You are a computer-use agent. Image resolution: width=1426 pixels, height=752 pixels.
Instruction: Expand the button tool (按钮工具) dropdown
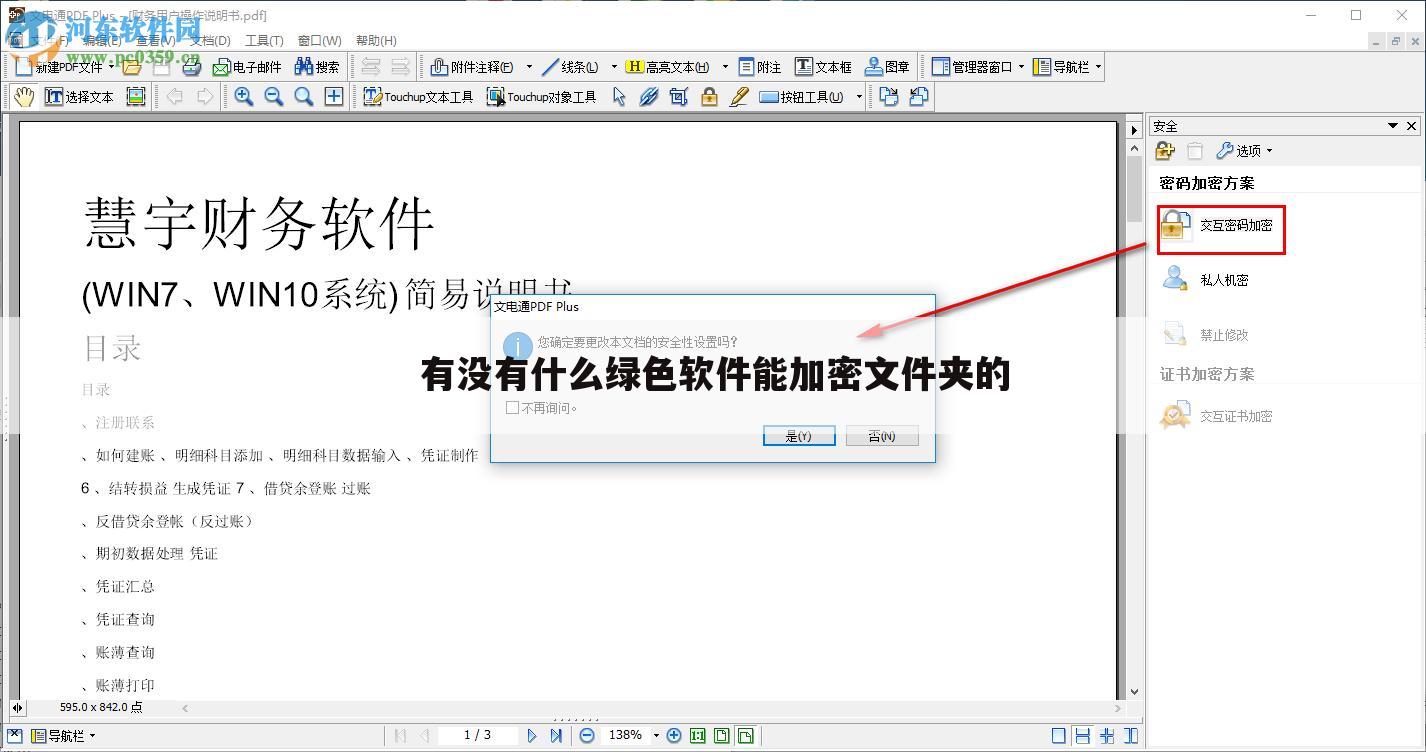[859, 97]
